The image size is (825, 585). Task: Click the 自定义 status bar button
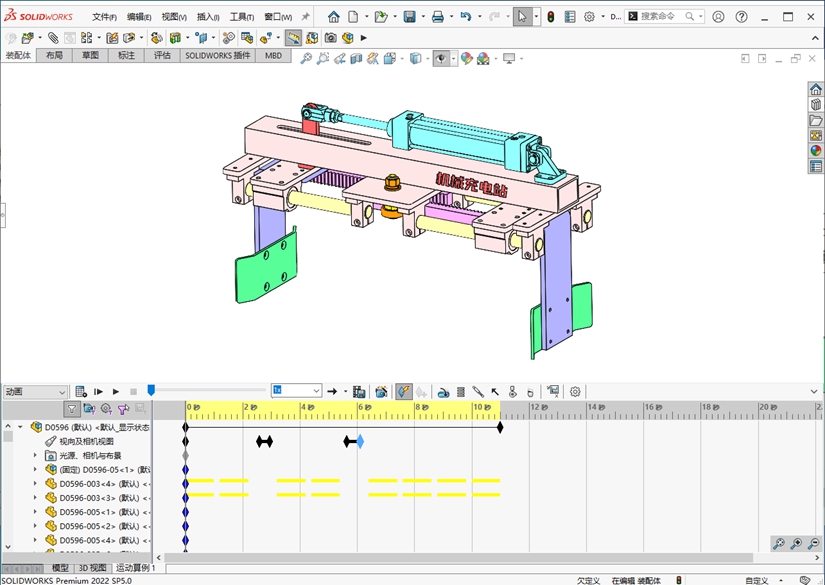757,580
